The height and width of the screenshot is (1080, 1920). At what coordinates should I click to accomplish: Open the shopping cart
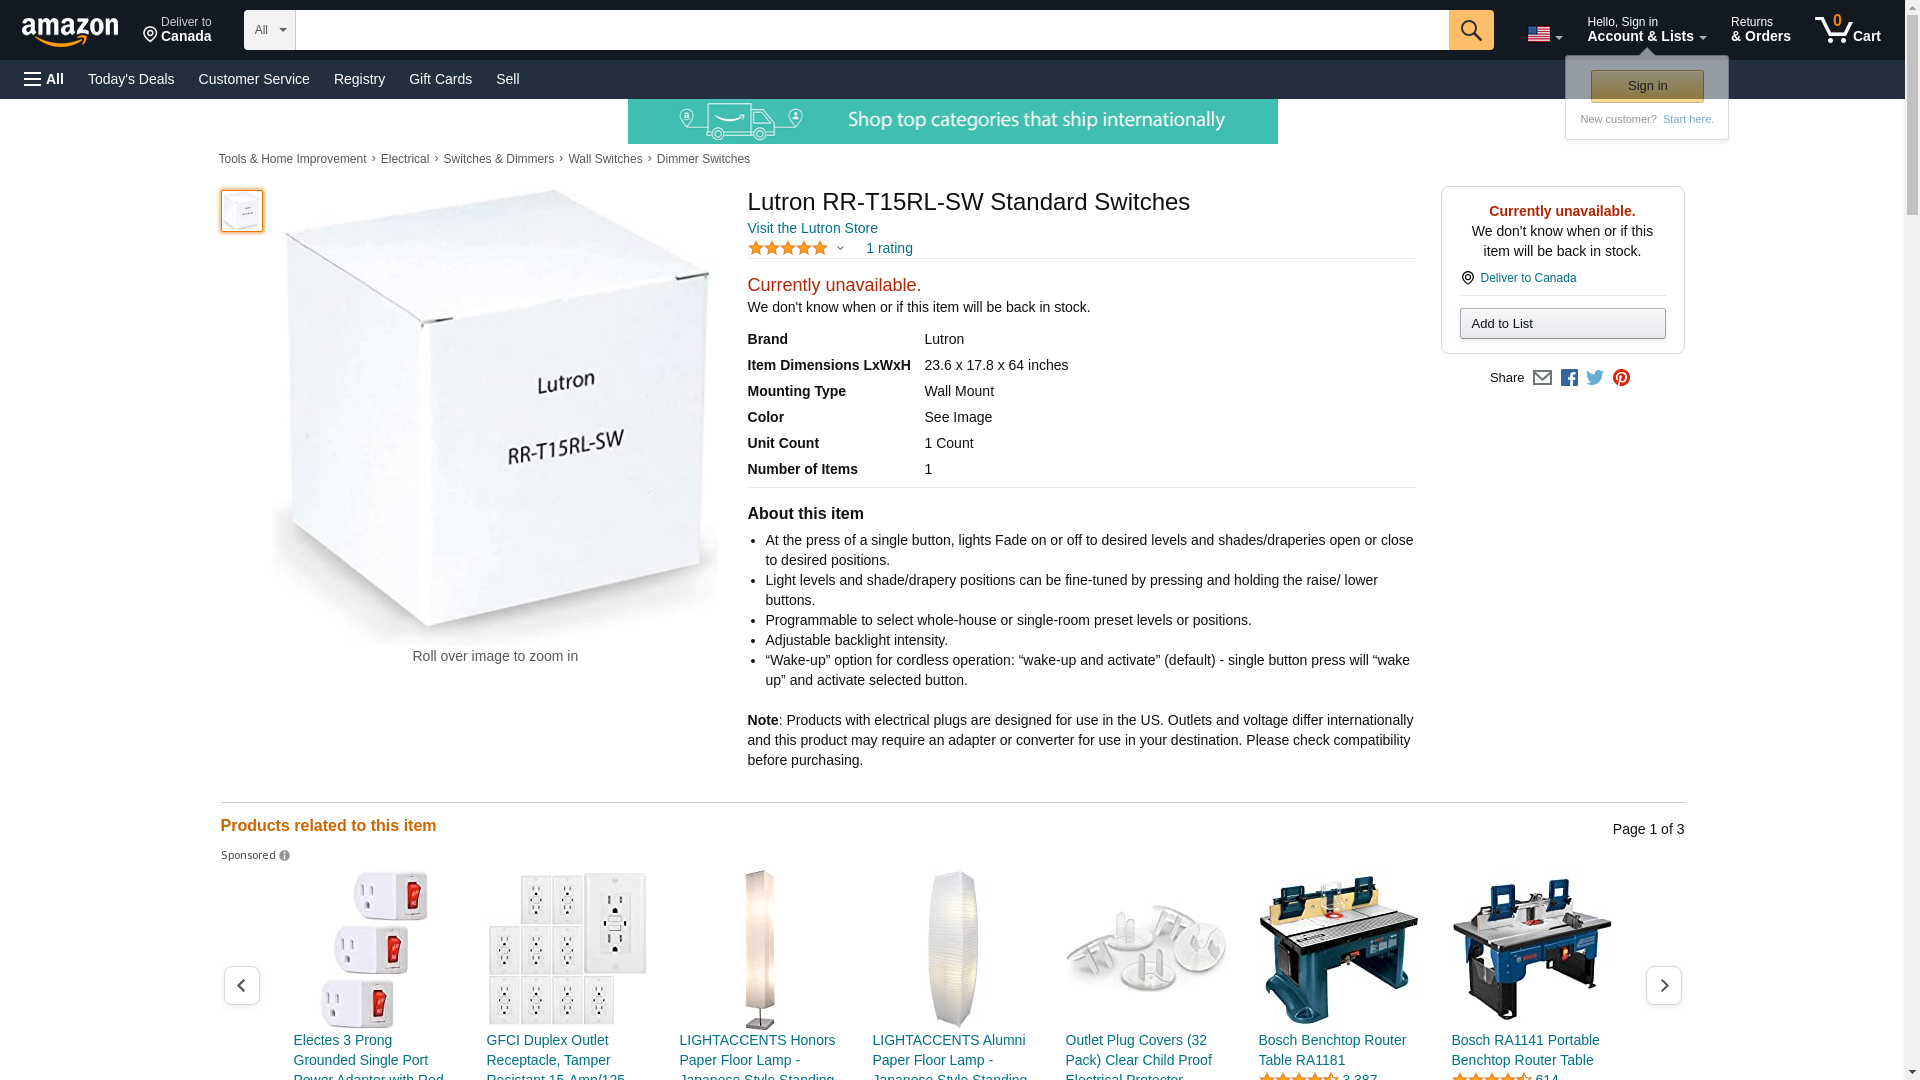1848,30
